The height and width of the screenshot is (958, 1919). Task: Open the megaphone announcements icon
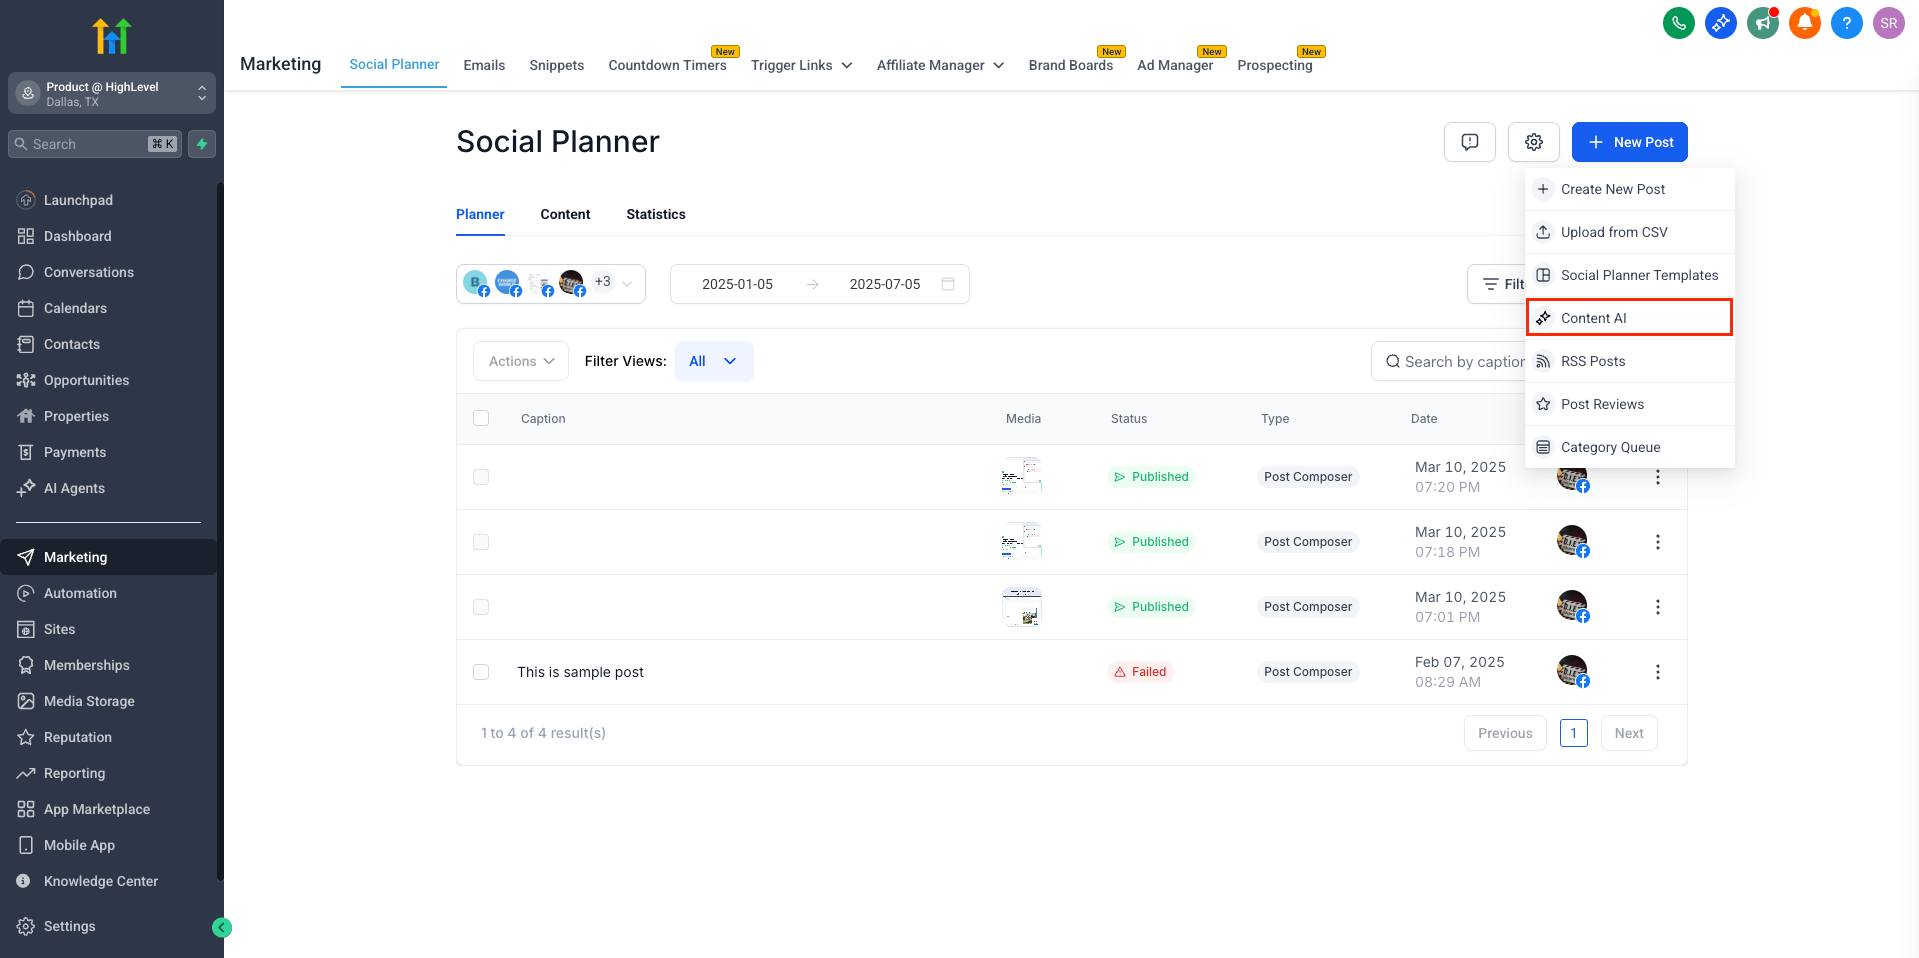click(x=1762, y=22)
